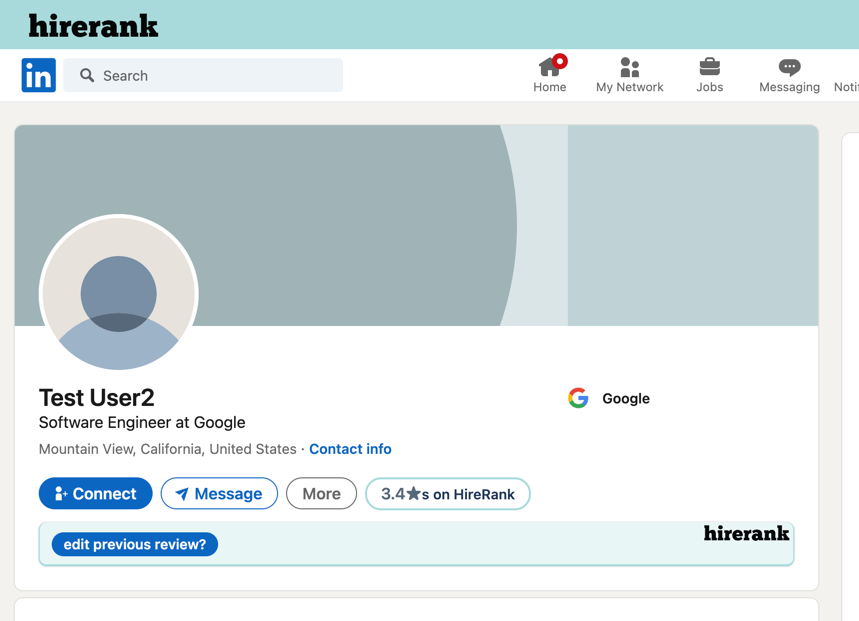Open the Contact info link
The image size is (859, 621).
pos(350,449)
